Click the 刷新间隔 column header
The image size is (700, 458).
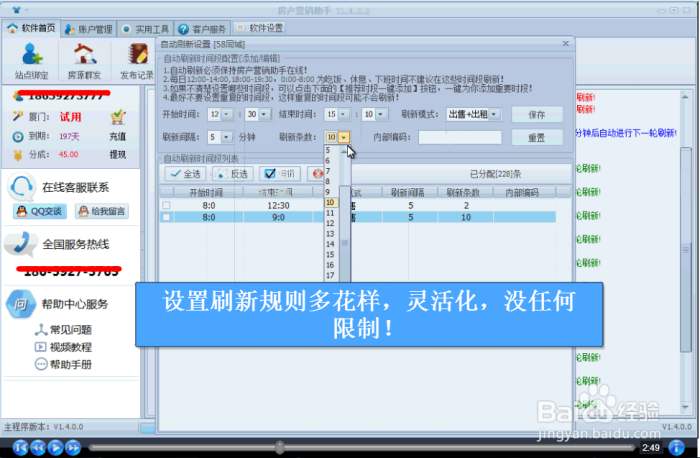(x=408, y=192)
